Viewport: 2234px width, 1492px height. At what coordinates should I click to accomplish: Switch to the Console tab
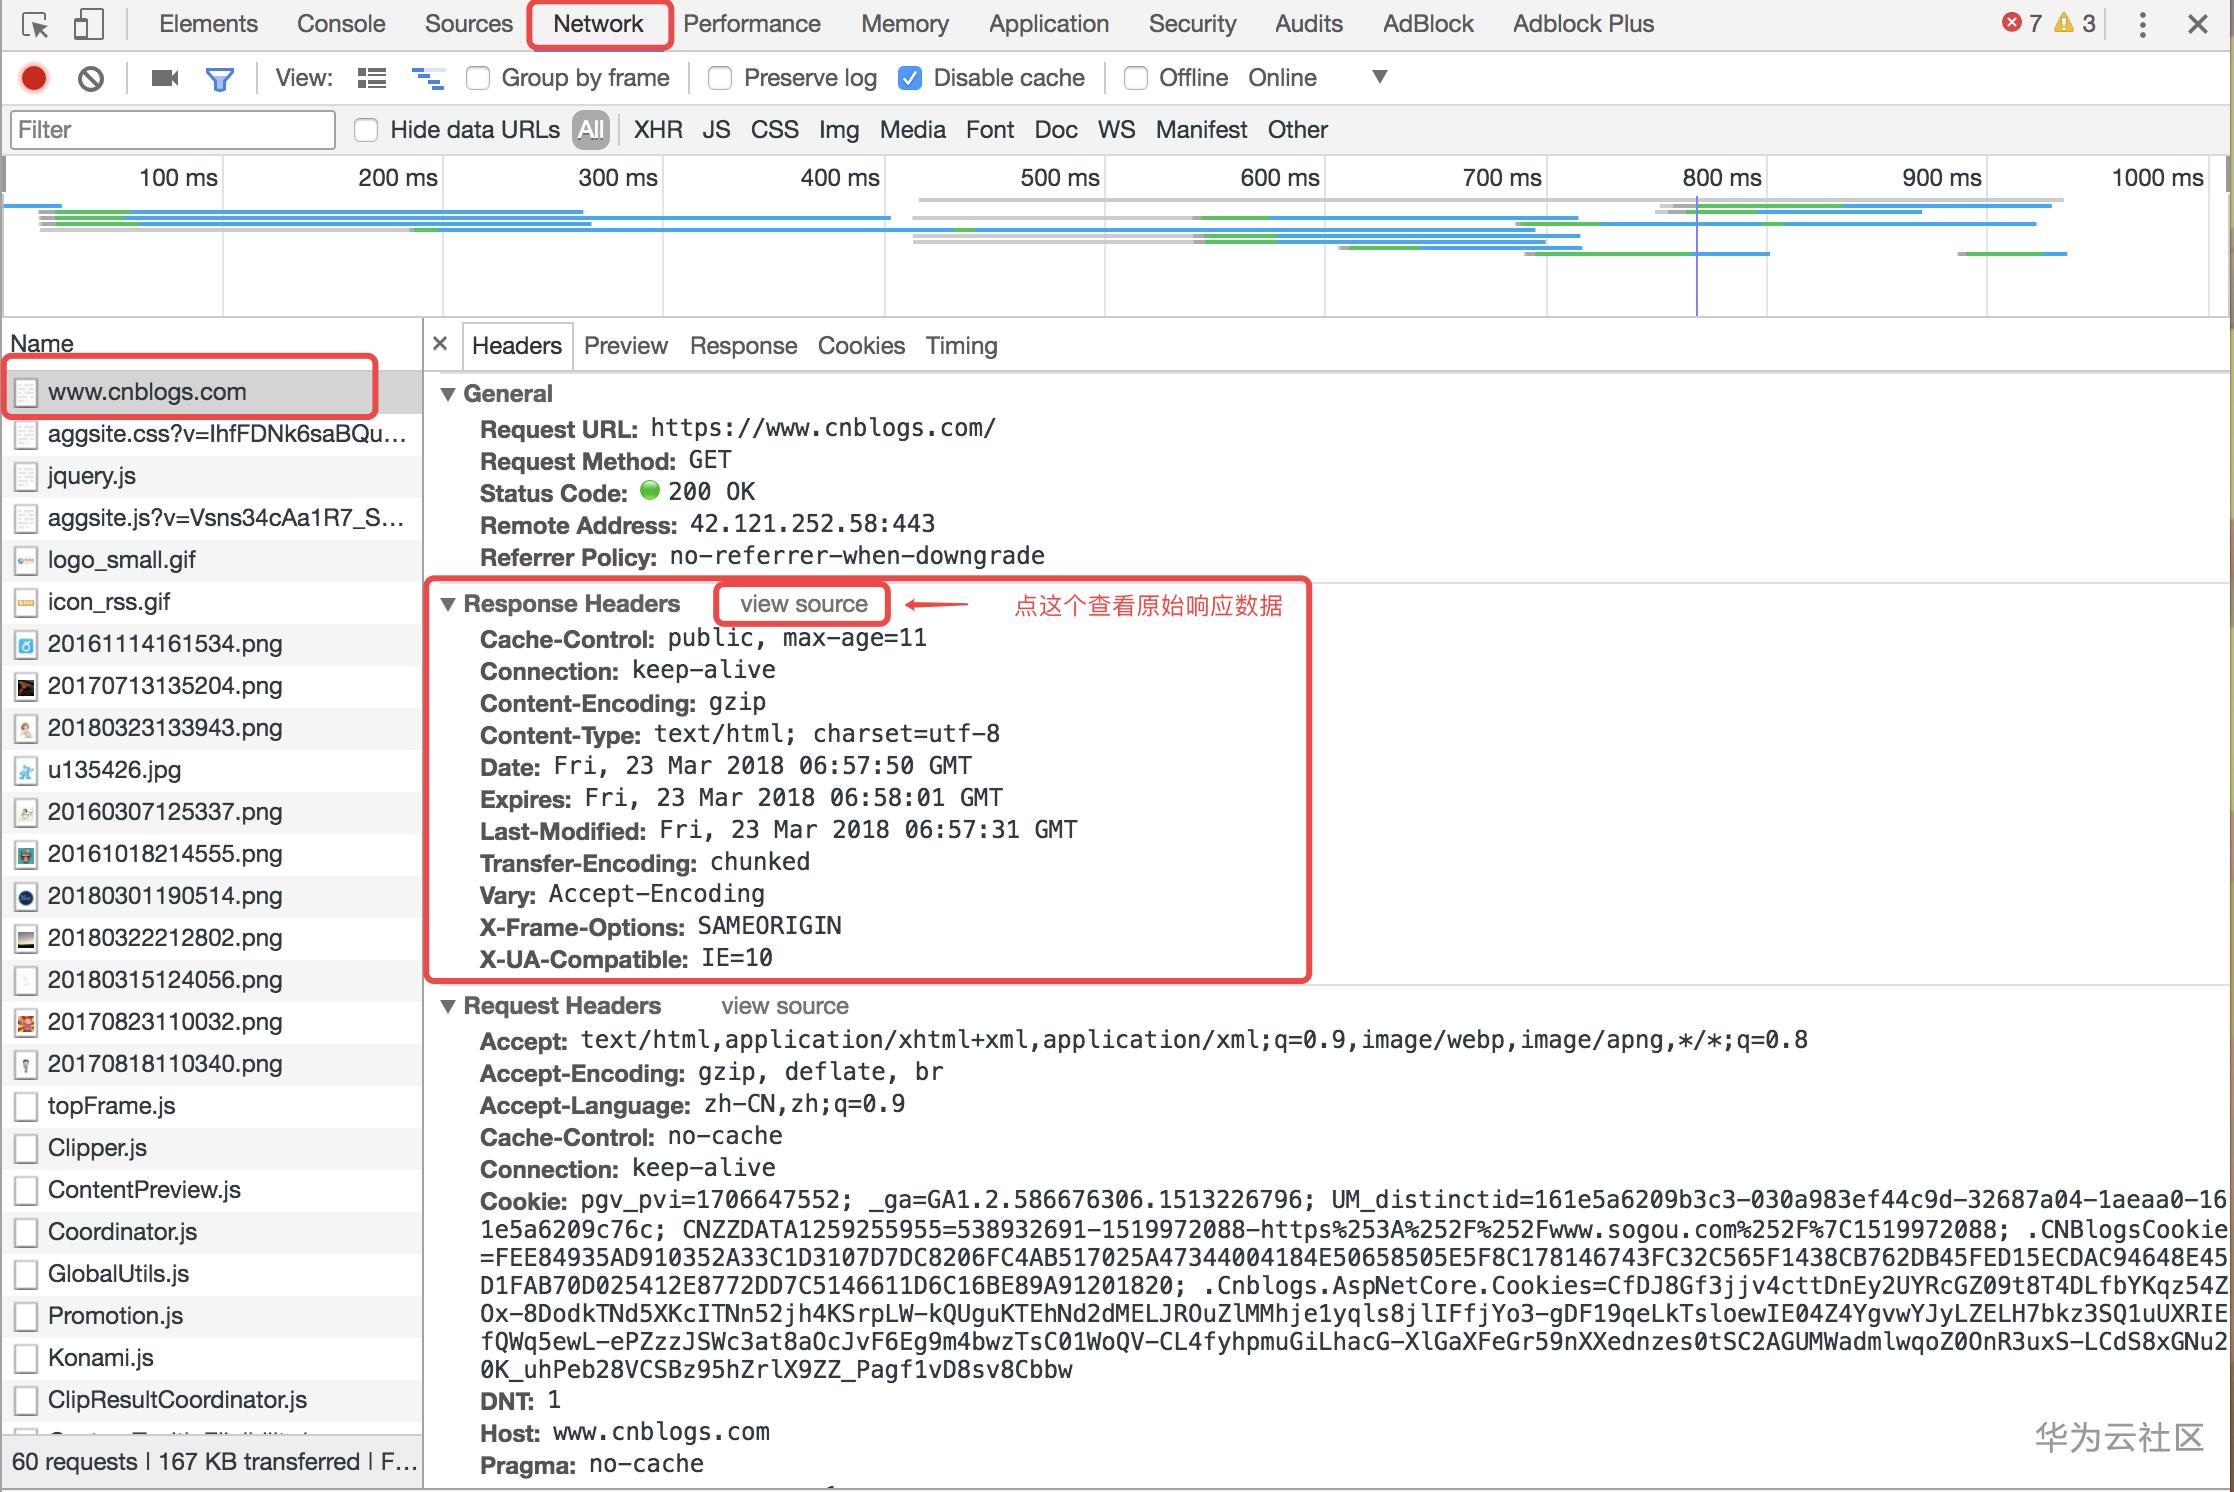click(x=340, y=24)
